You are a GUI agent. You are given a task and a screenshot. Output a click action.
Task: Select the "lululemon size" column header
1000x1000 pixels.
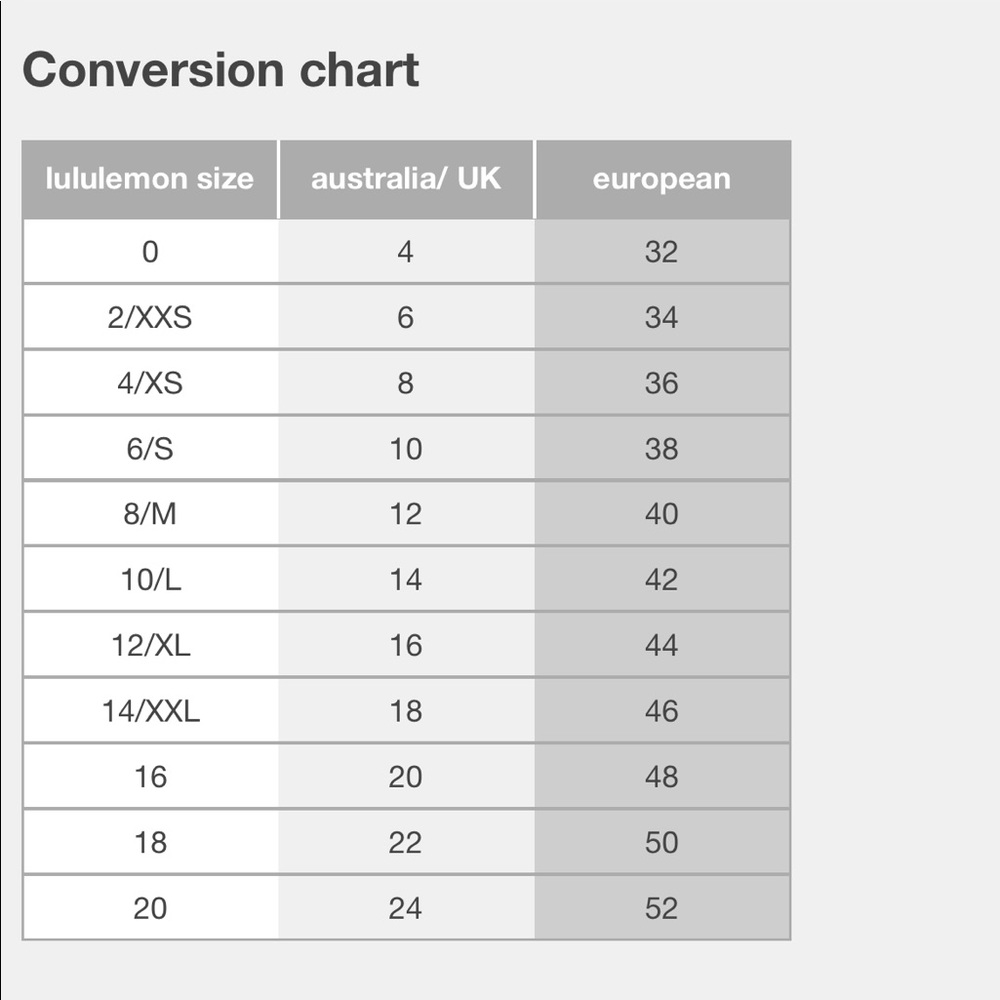tap(150, 180)
